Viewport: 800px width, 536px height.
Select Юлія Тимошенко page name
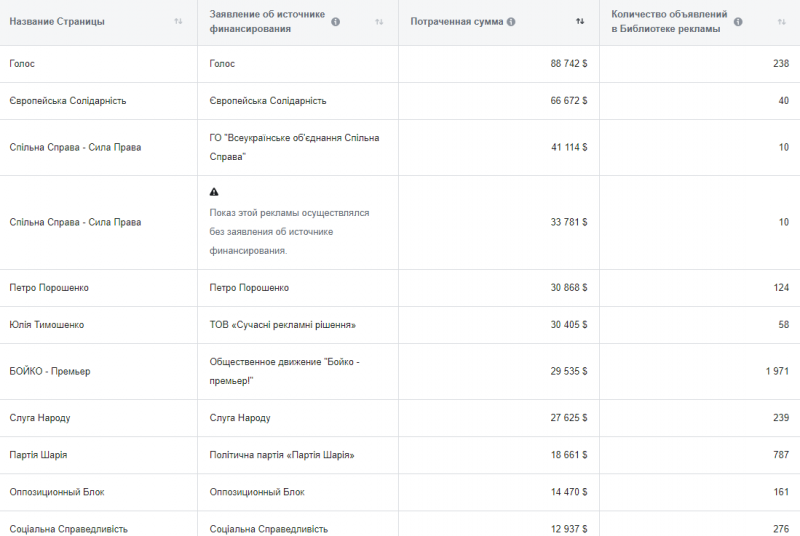pyautogui.click(x=47, y=325)
